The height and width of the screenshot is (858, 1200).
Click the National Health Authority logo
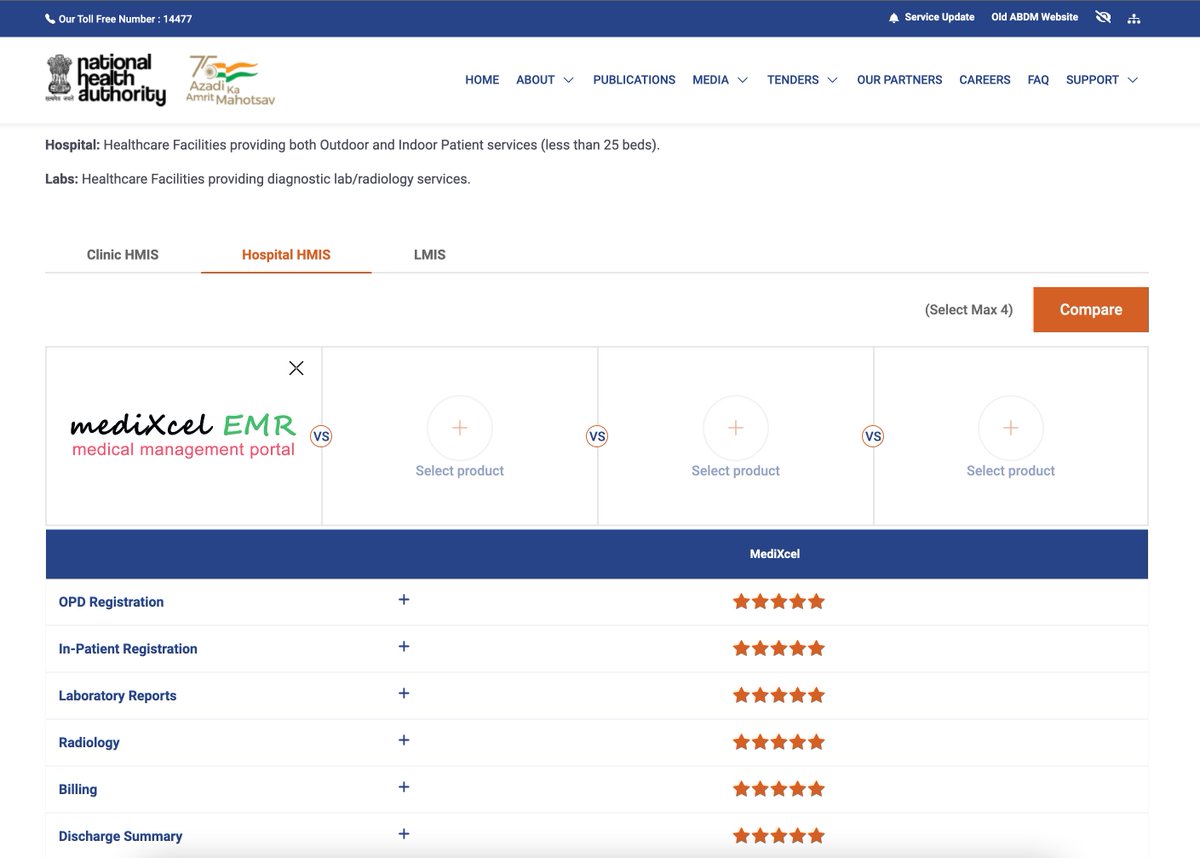click(106, 80)
